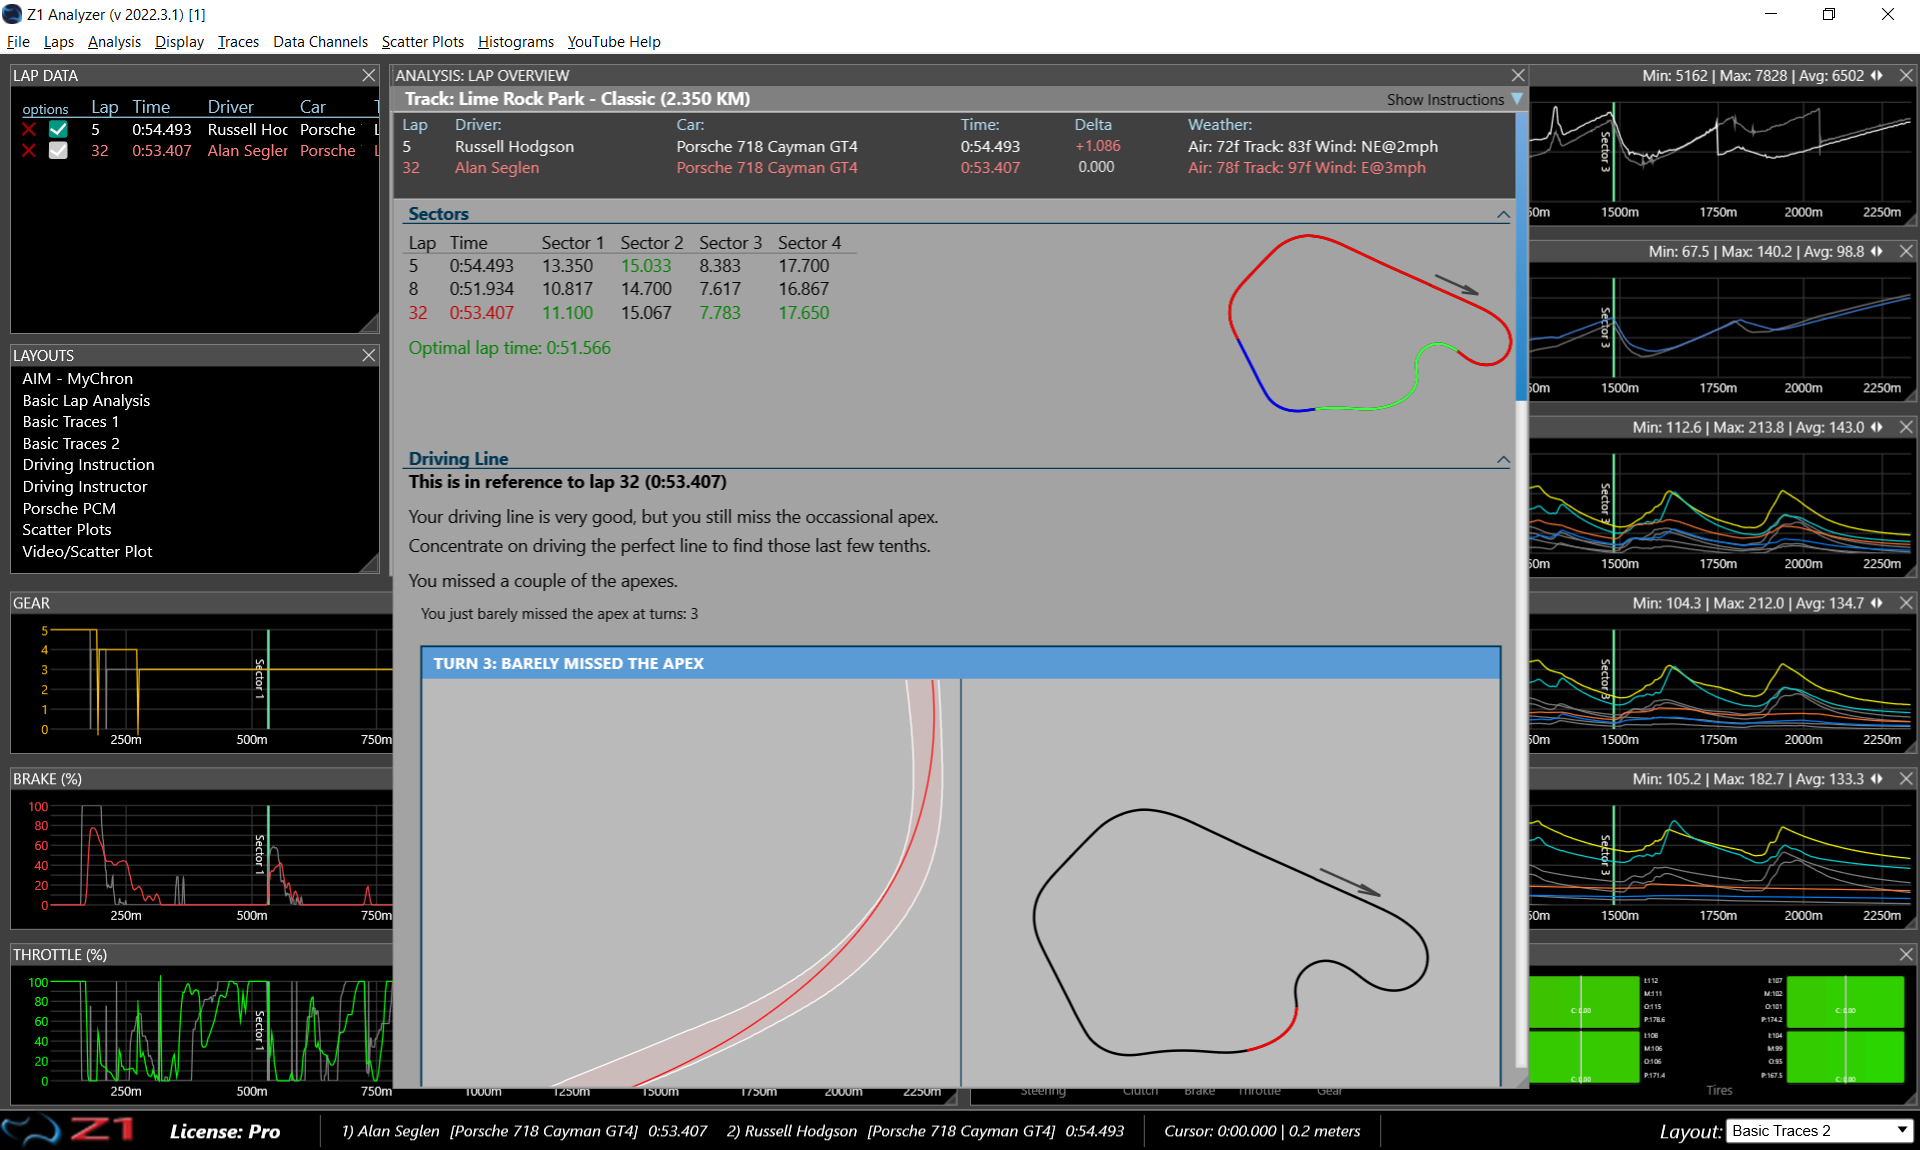Image resolution: width=1920 pixels, height=1150 pixels.
Task: Click the Lap Data panel resize grip
Action: pyautogui.click(x=370, y=324)
